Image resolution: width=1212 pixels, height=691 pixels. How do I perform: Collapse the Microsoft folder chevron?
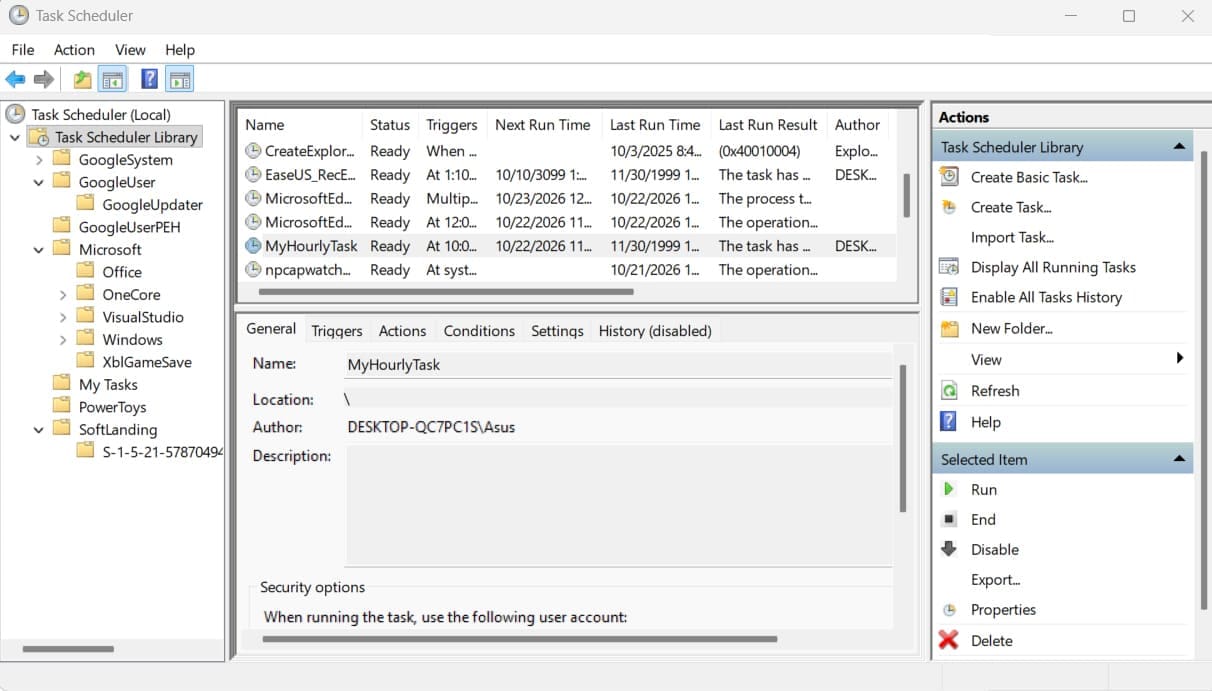[x=39, y=250]
